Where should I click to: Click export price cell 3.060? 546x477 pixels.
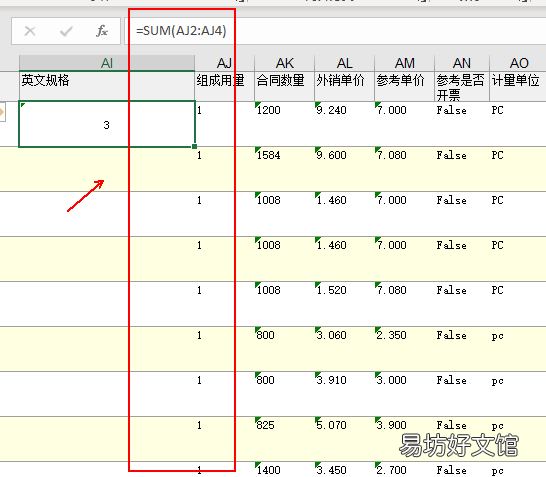coord(344,349)
